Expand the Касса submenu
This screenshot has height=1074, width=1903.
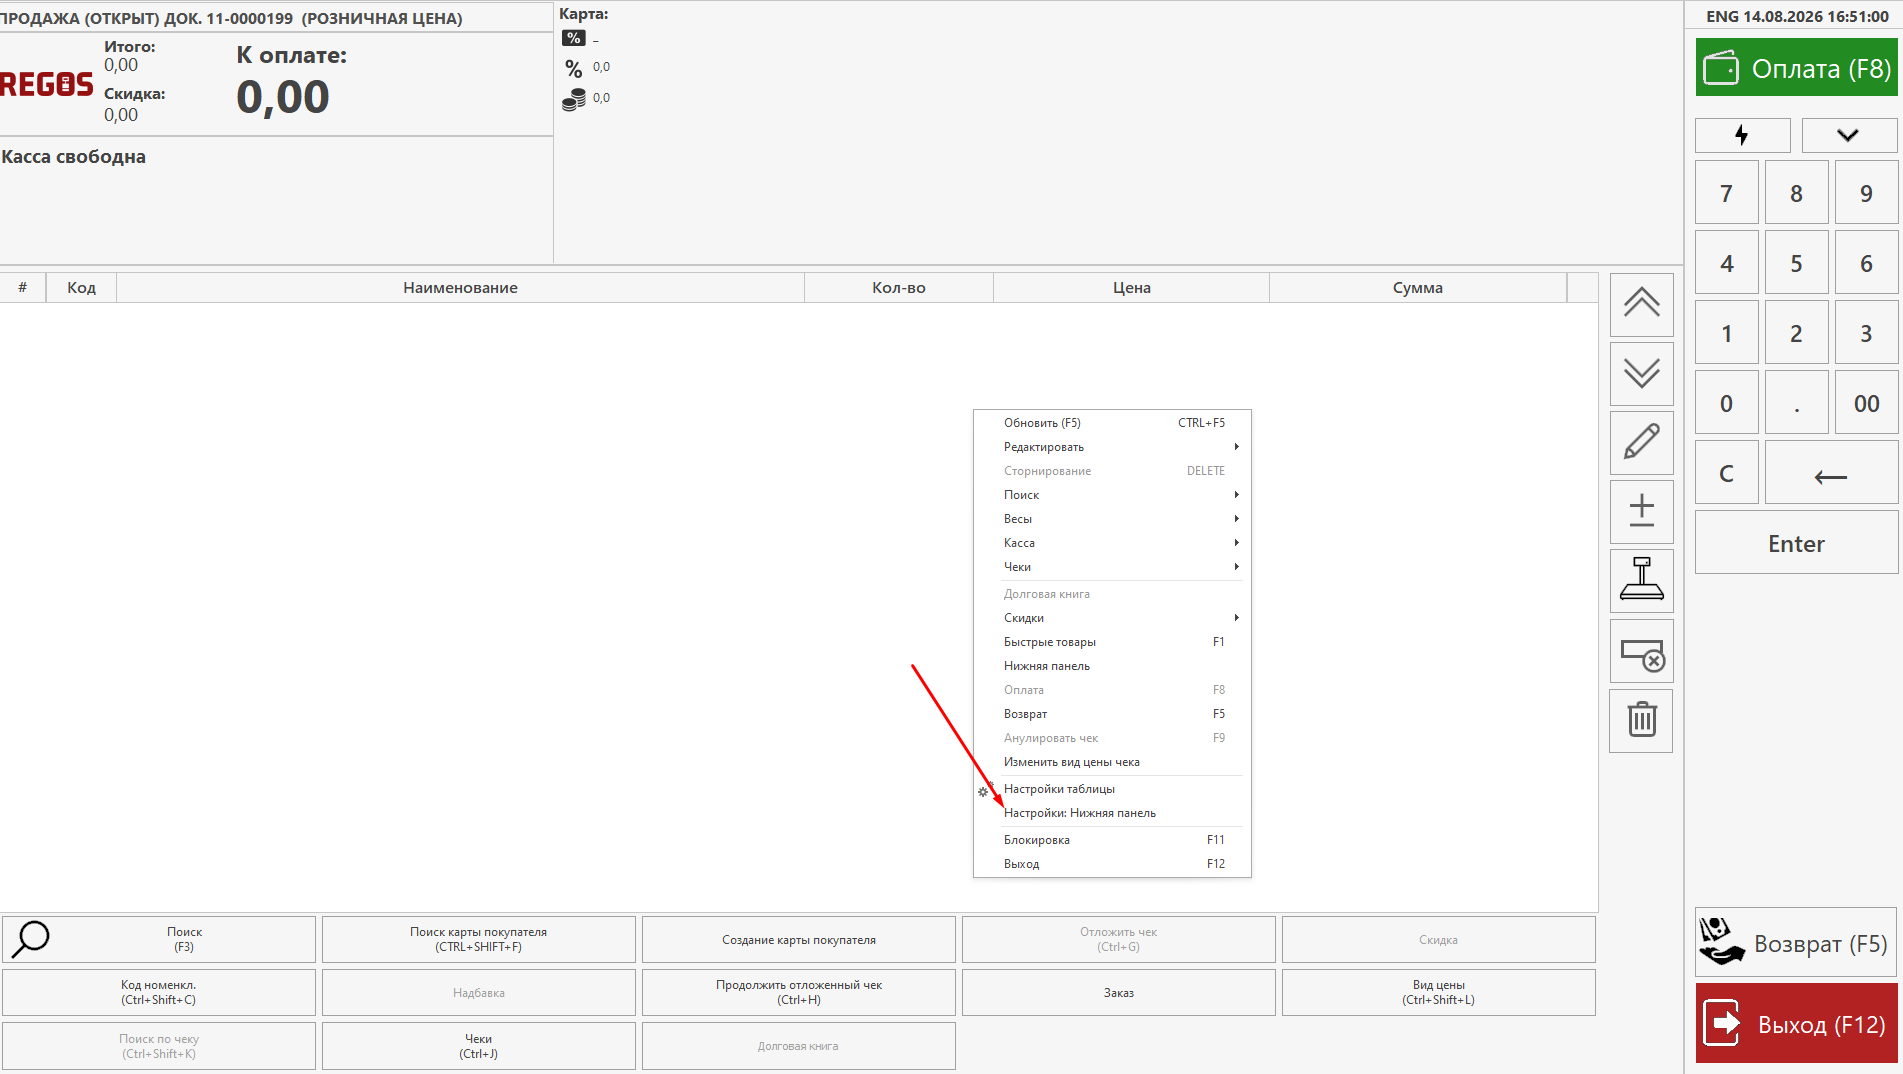tap(1112, 543)
